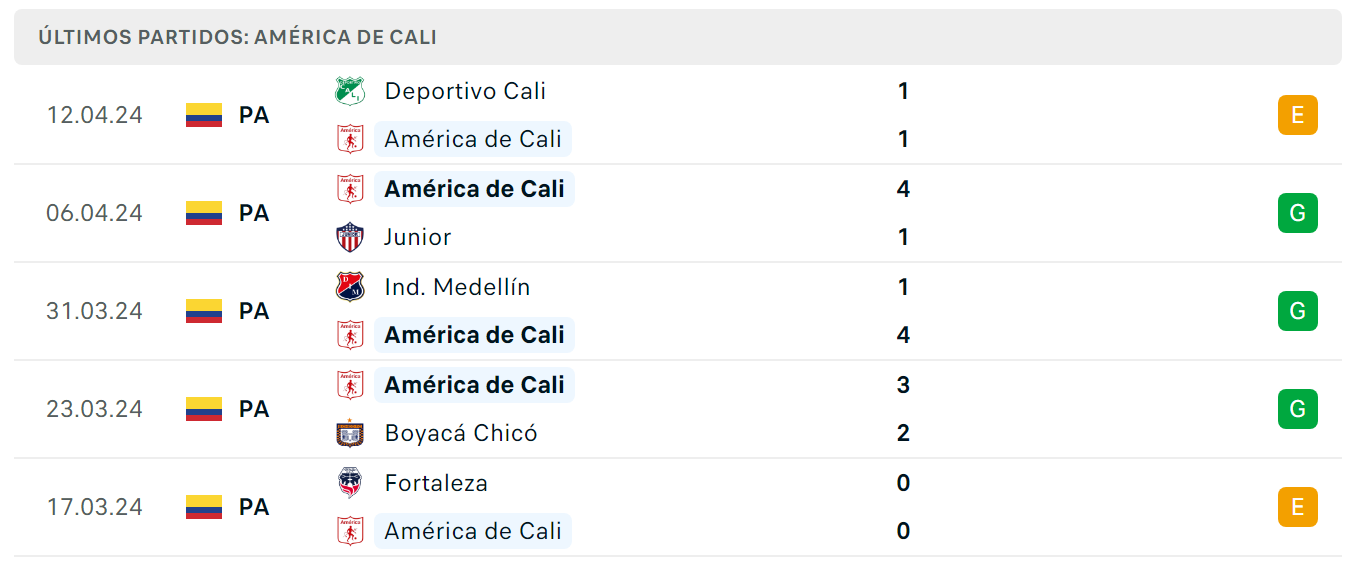Select the Fortaleza team name
Image resolution: width=1356 pixels, height=574 pixels.
pyautogui.click(x=436, y=483)
